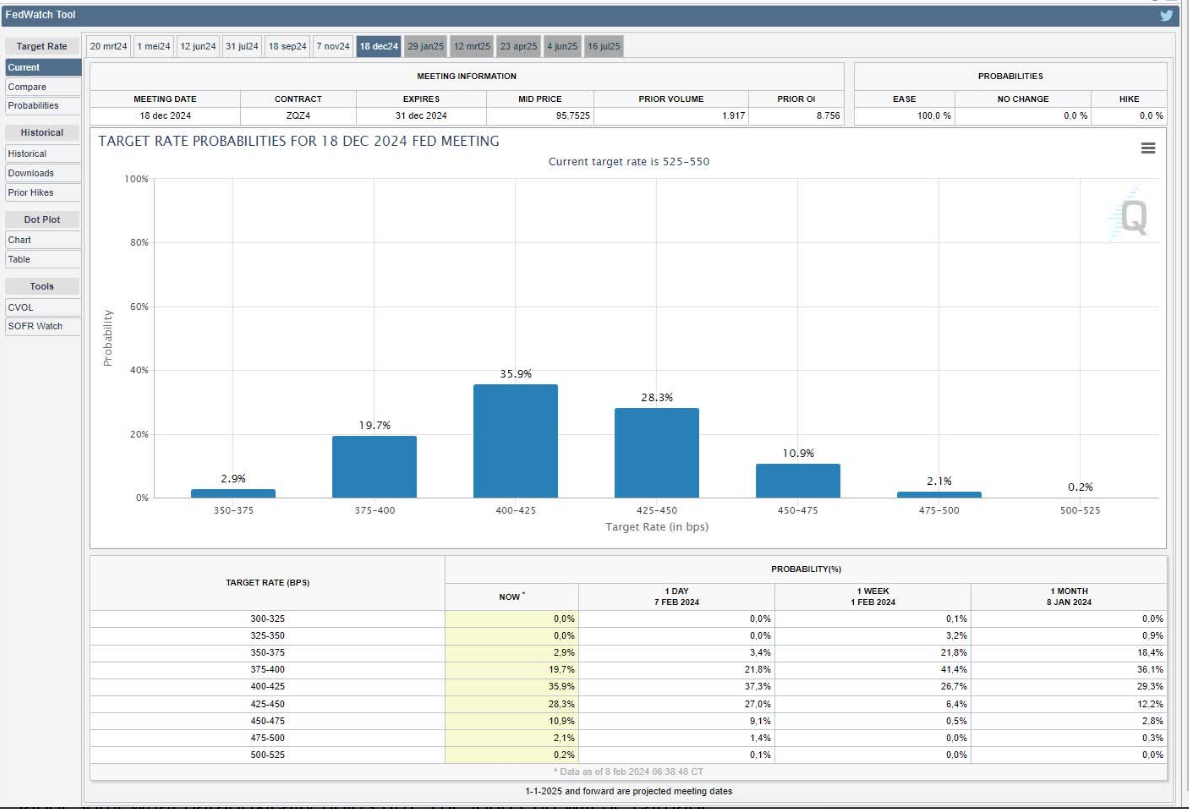Click the 1 WEEK 1 FEB 2024 header
The height and width of the screenshot is (809, 1189).
coord(873,597)
